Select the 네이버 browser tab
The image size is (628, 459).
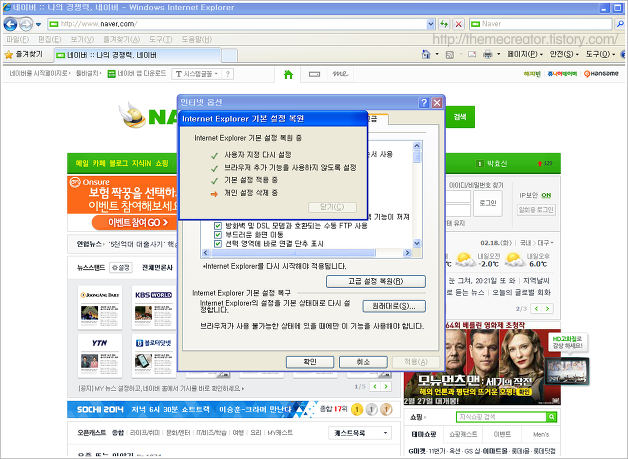pyautogui.click(x=137, y=55)
